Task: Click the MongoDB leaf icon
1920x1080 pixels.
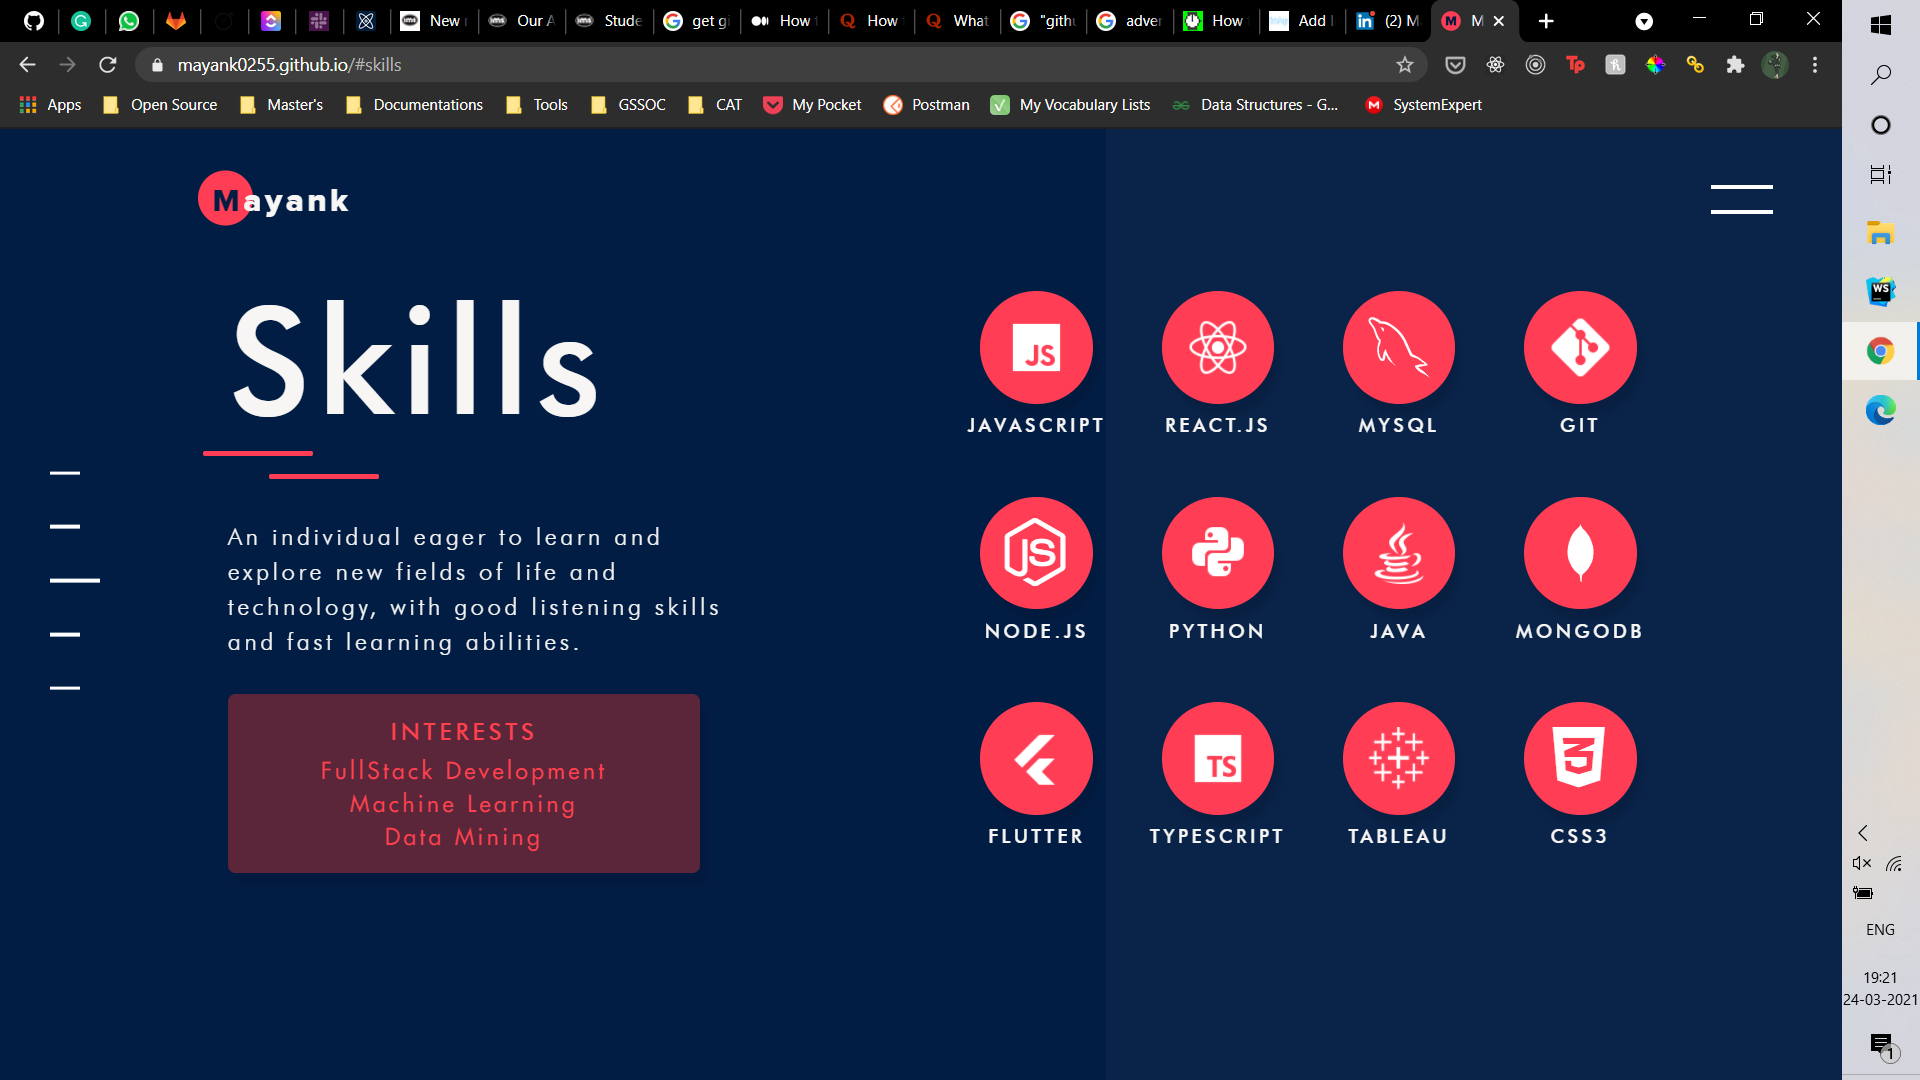Action: click(x=1579, y=553)
